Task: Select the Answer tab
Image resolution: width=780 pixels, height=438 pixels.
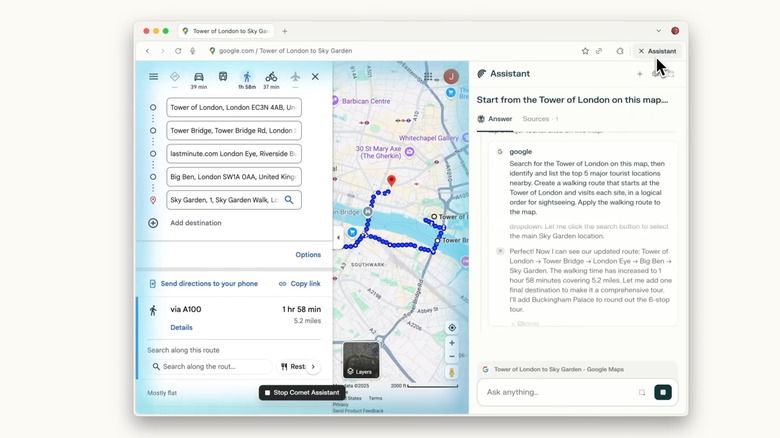Action: pyautogui.click(x=495, y=119)
